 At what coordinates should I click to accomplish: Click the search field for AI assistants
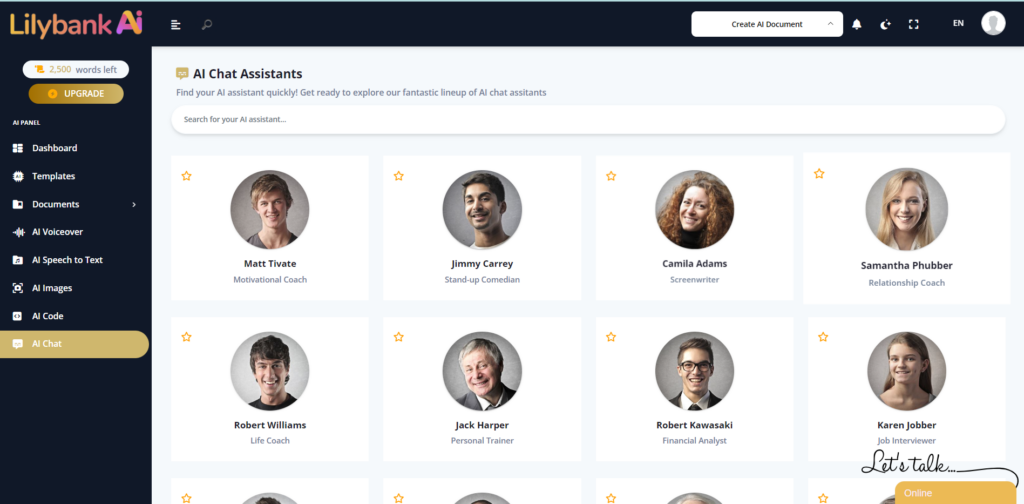pos(588,119)
